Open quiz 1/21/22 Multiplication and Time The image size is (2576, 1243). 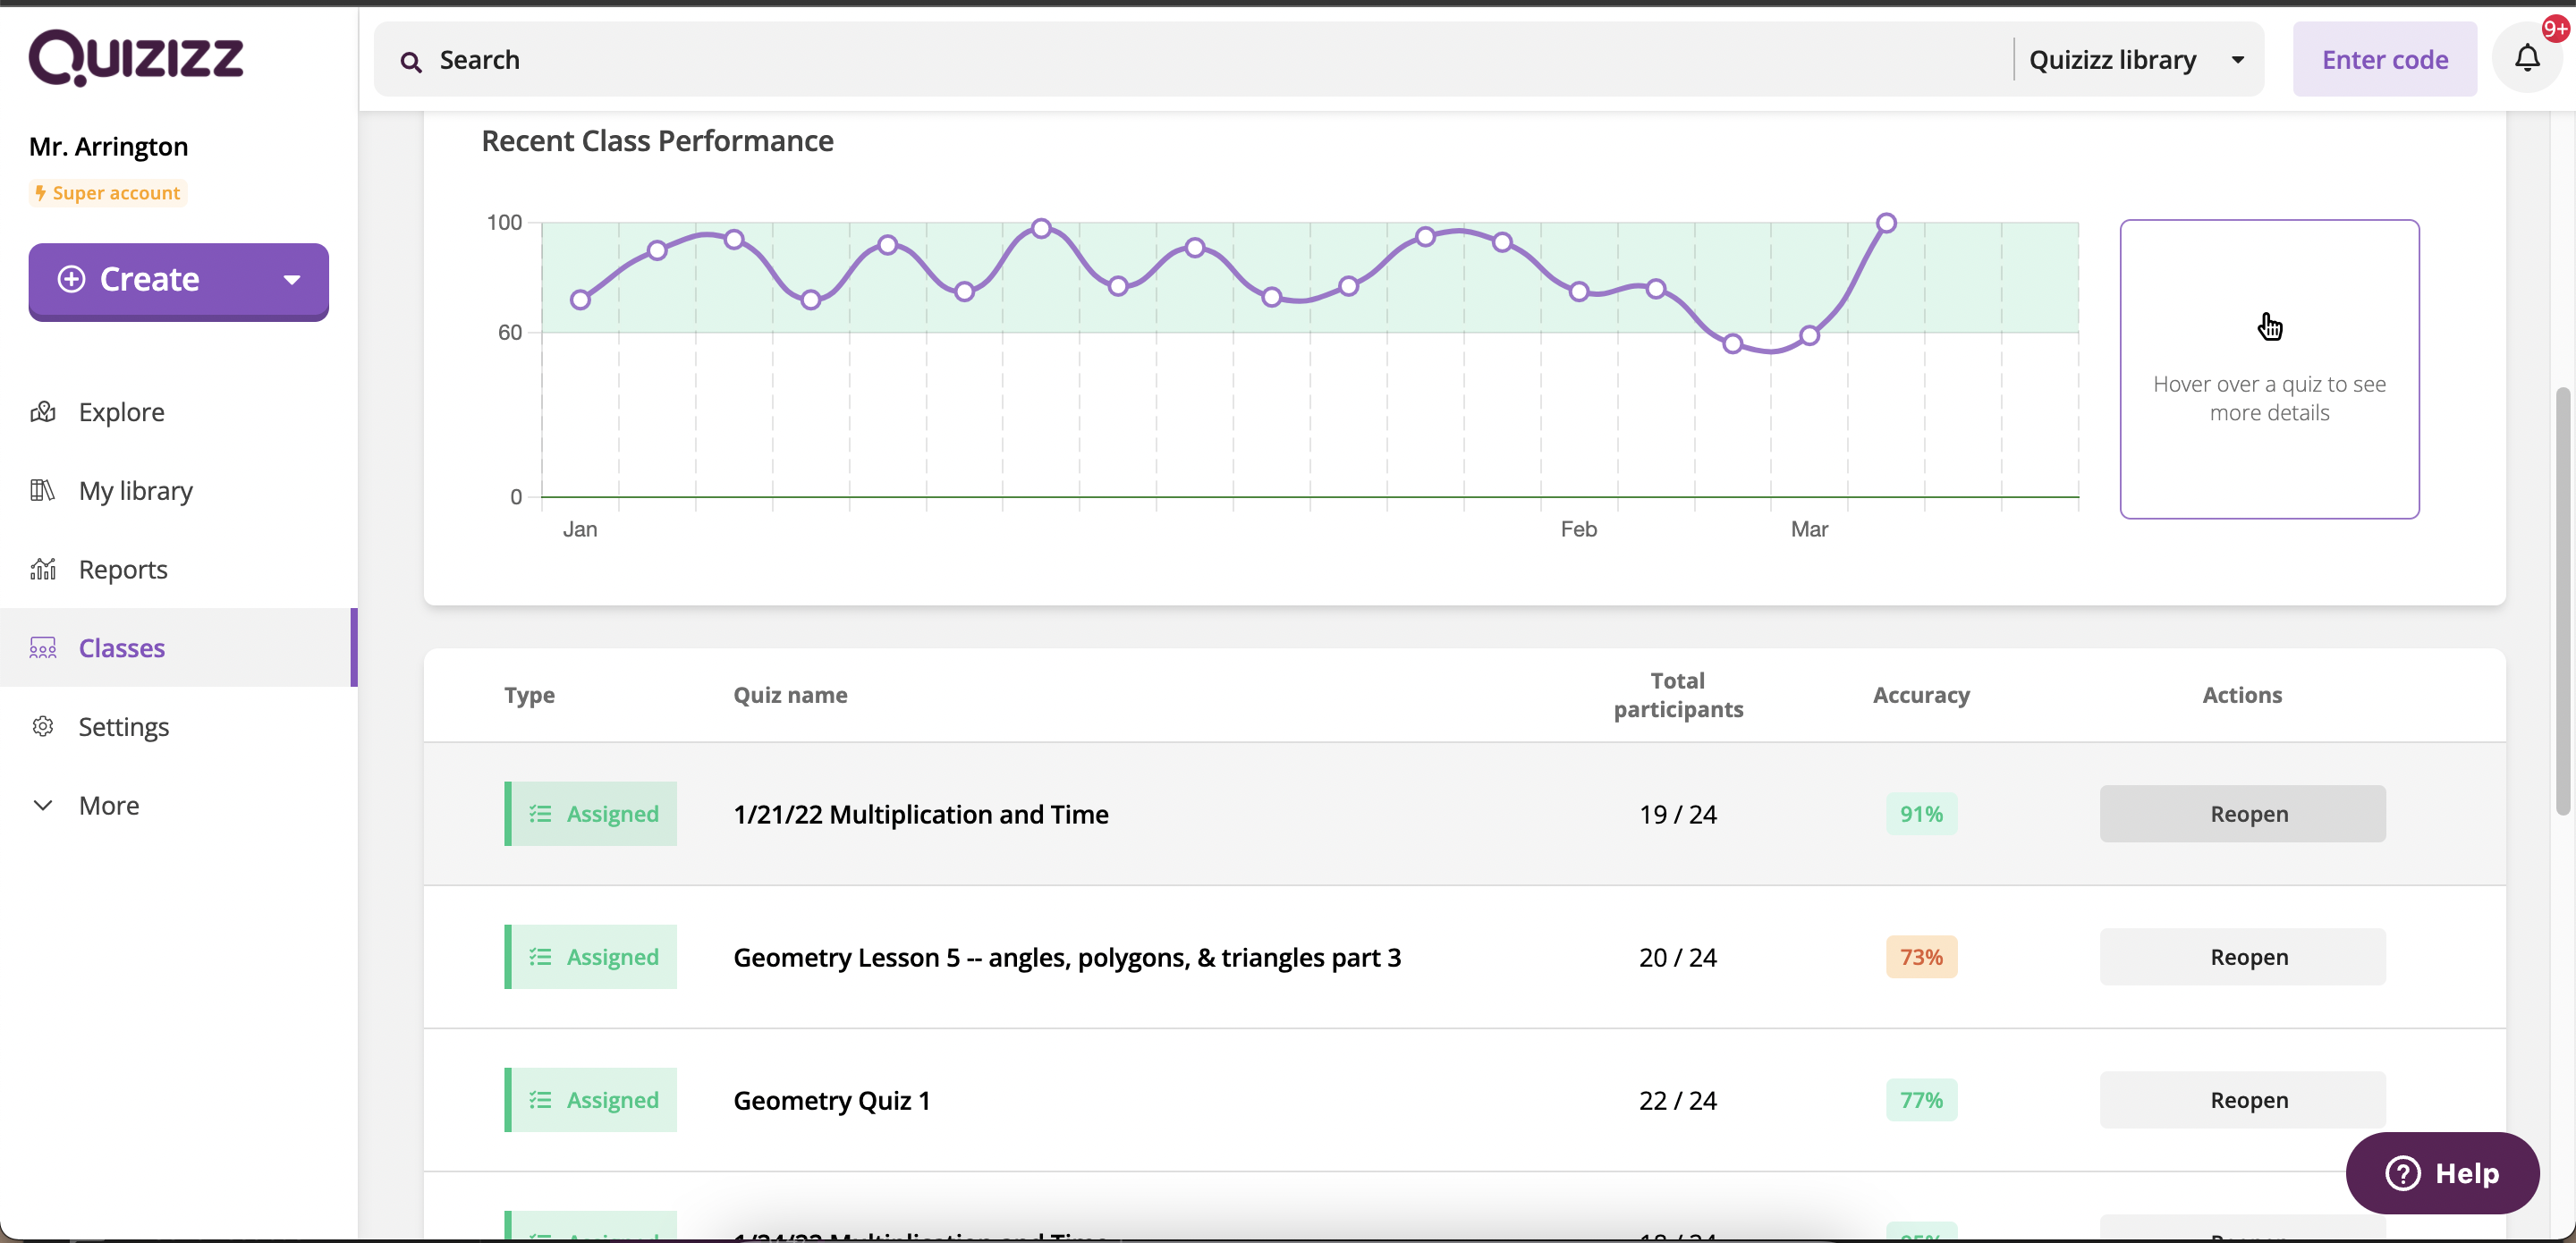pos(920,814)
